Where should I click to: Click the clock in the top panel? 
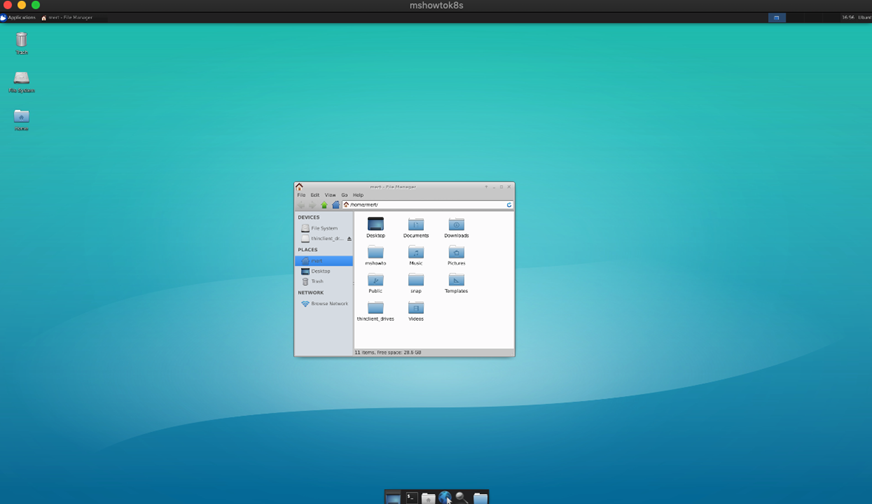848,18
